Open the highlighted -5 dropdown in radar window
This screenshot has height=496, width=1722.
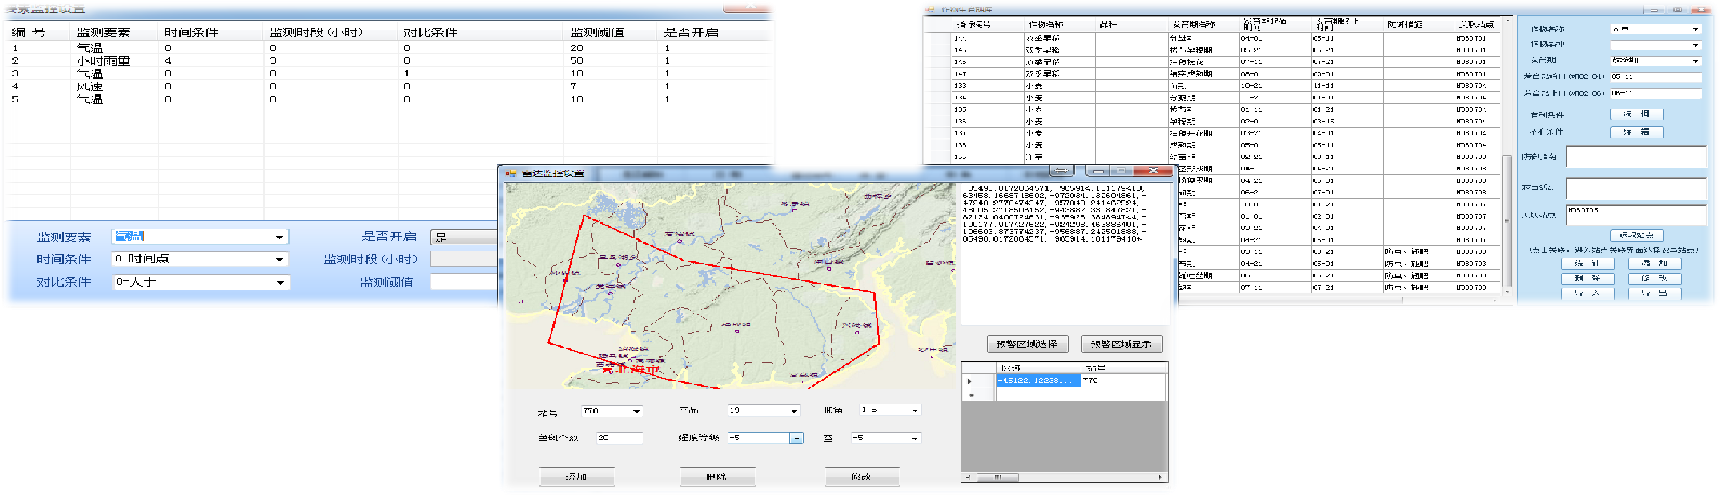pos(796,438)
